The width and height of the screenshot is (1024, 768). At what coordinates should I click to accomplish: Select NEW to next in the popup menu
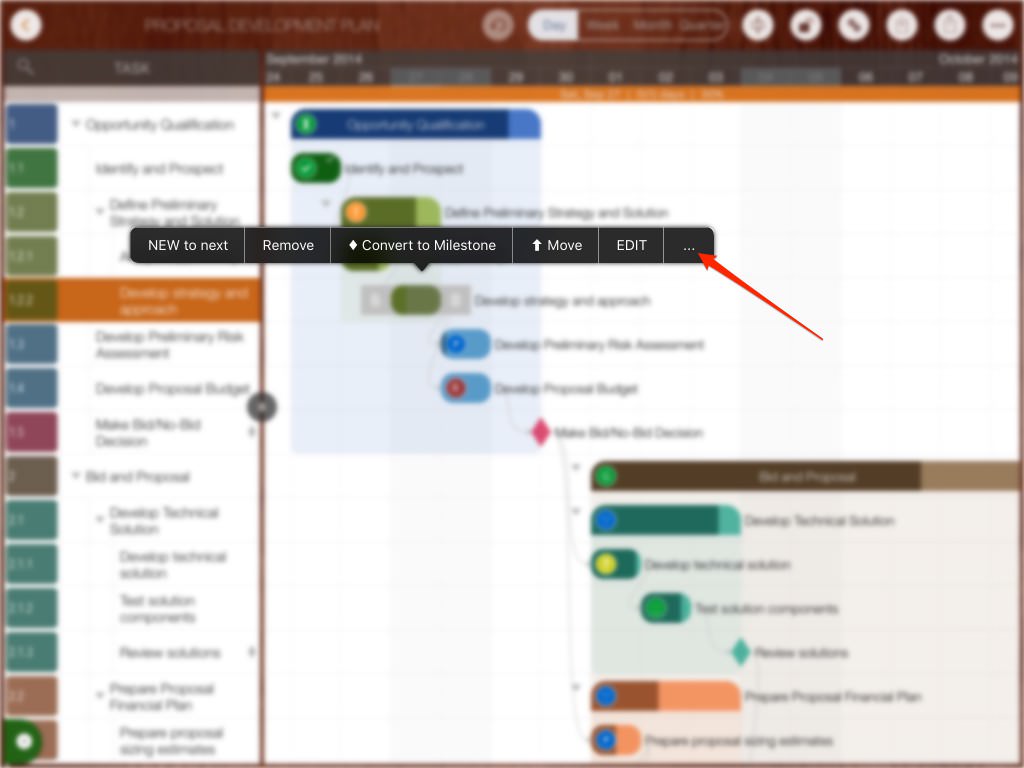point(188,245)
